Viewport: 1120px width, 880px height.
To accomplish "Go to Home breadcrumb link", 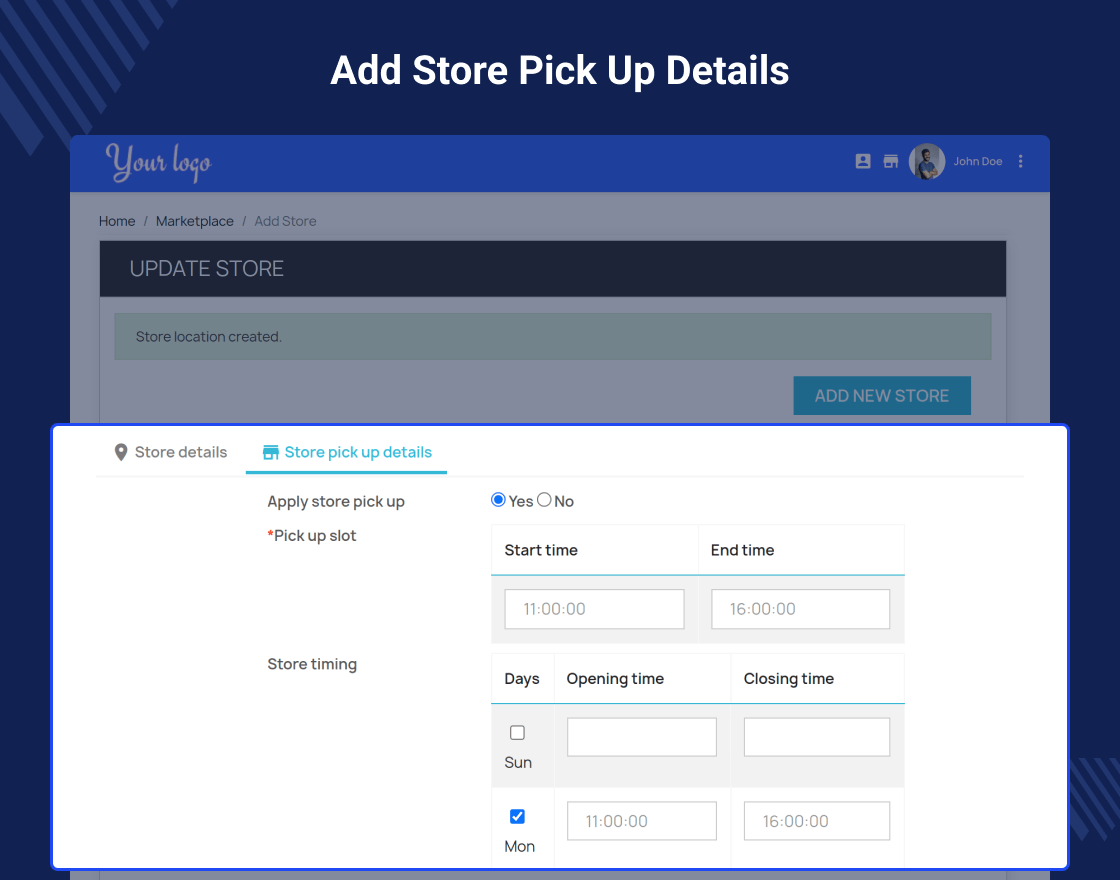I will click(117, 221).
